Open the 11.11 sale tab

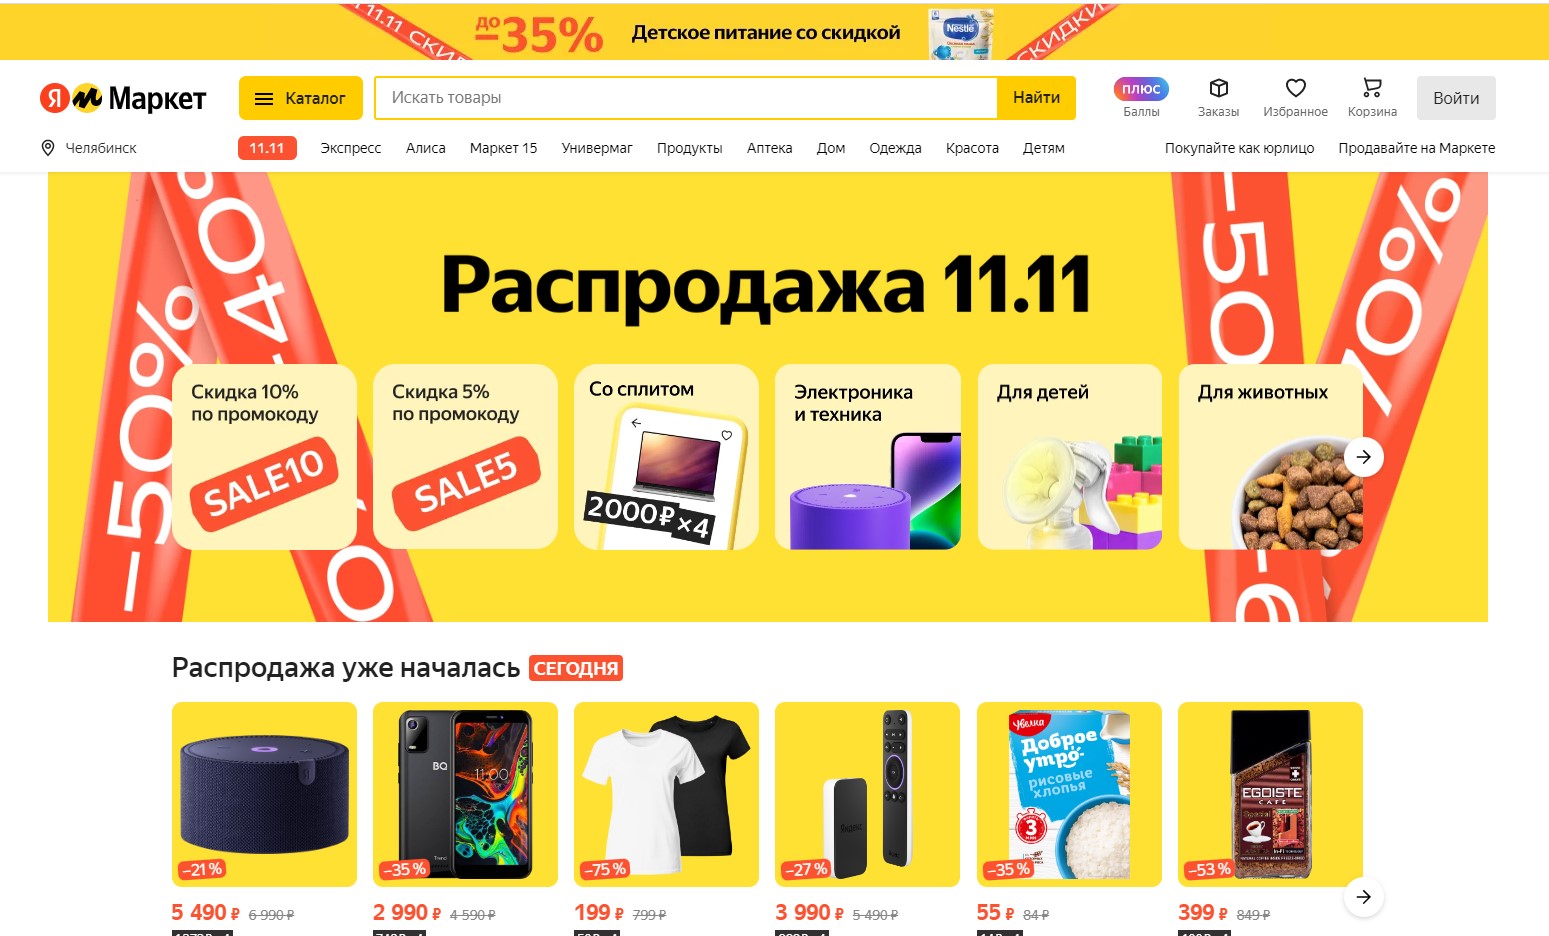click(267, 148)
